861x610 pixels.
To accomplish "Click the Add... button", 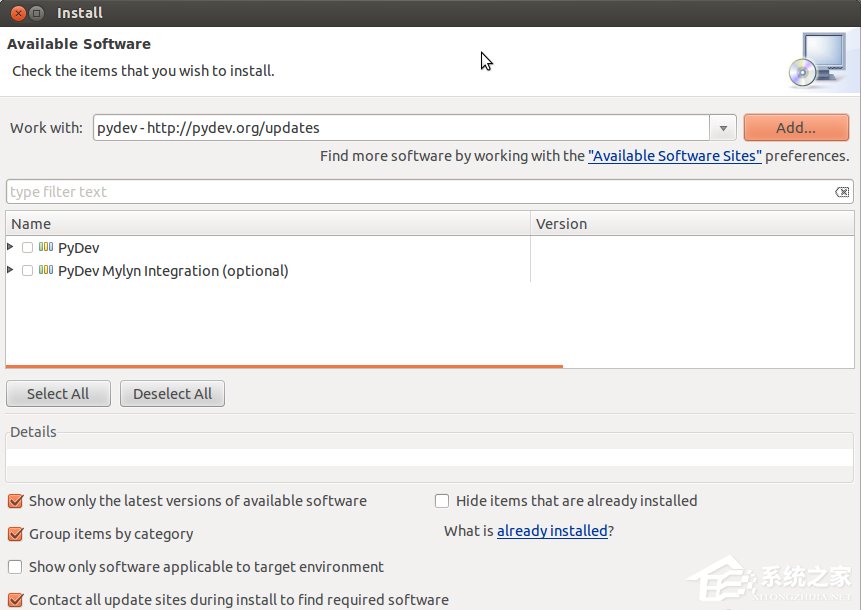I will point(795,127).
